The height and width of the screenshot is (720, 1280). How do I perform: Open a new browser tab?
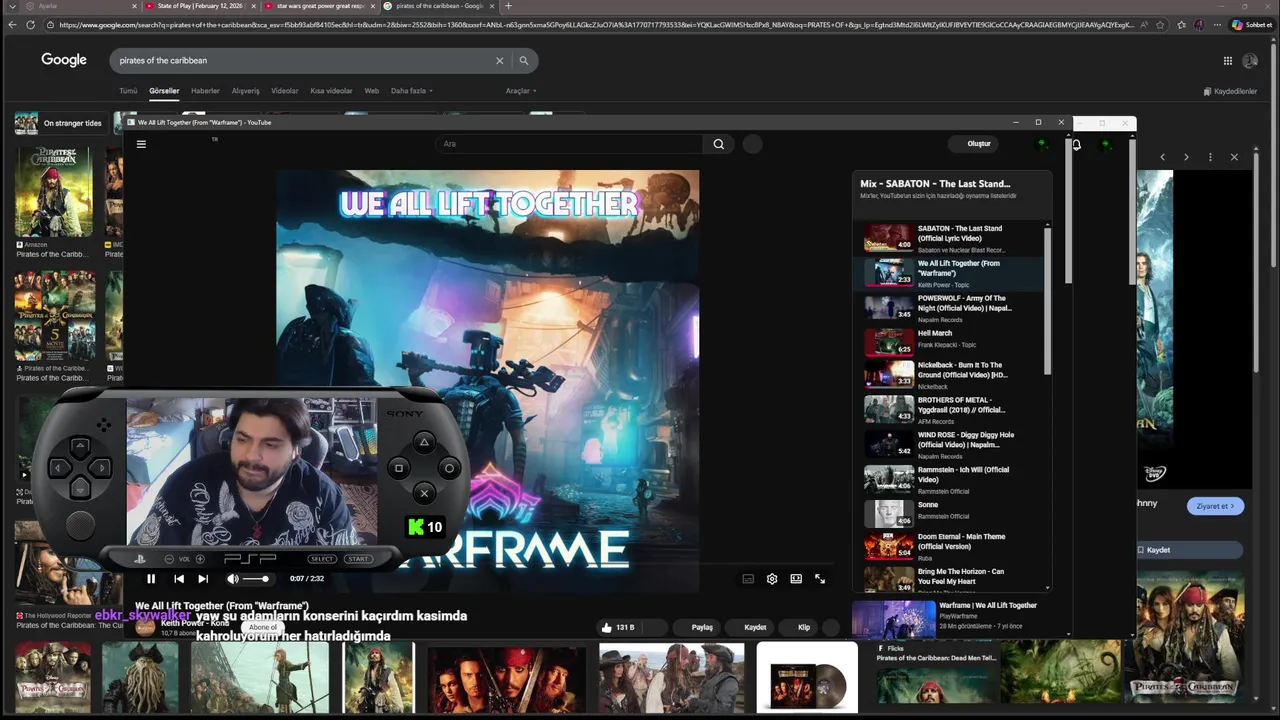pyautogui.click(x=508, y=6)
